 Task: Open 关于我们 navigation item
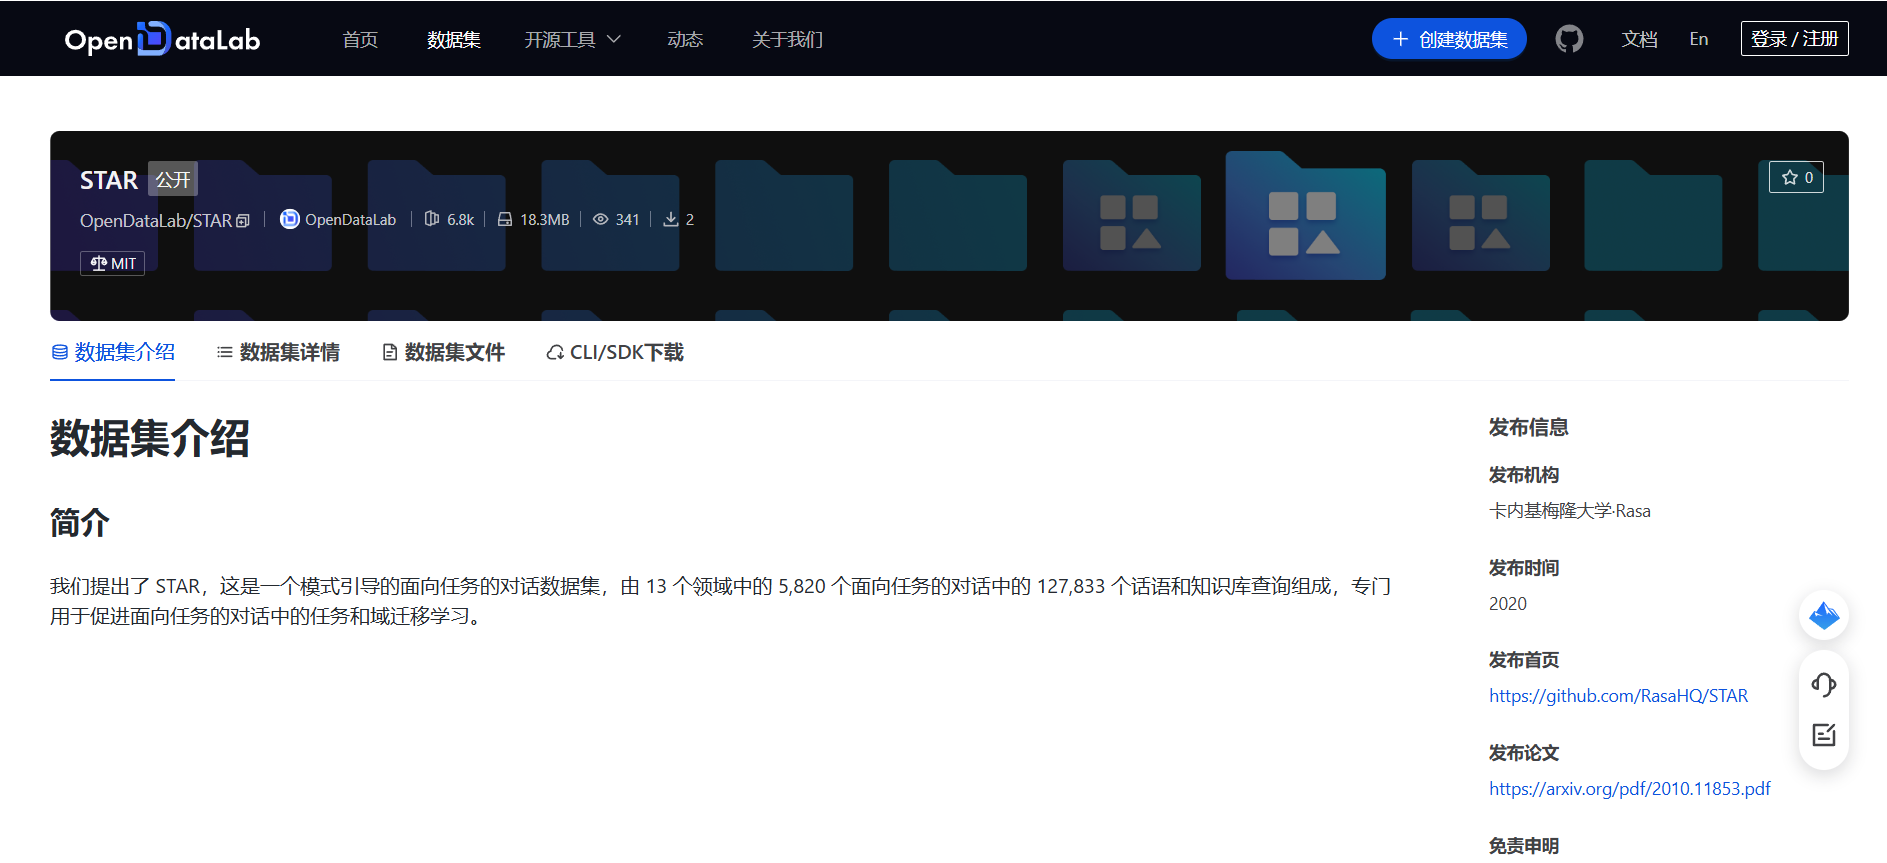coord(788,39)
